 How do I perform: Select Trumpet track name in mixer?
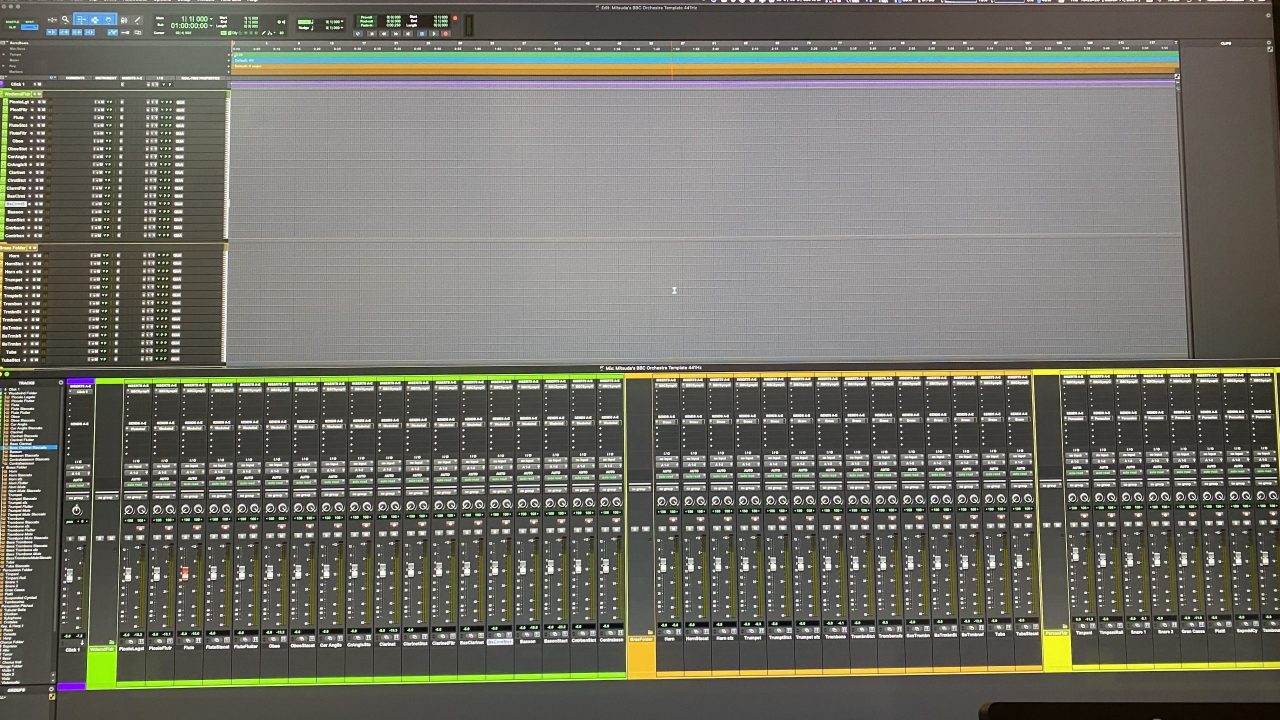click(x=752, y=636)
